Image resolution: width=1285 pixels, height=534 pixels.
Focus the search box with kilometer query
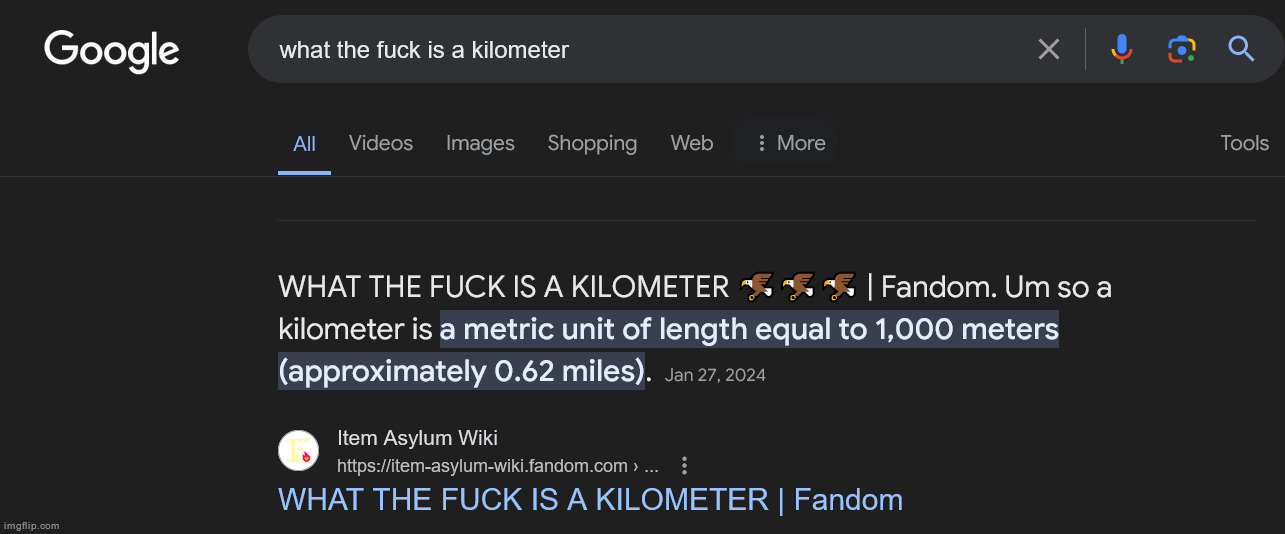[x=640, y=49]
